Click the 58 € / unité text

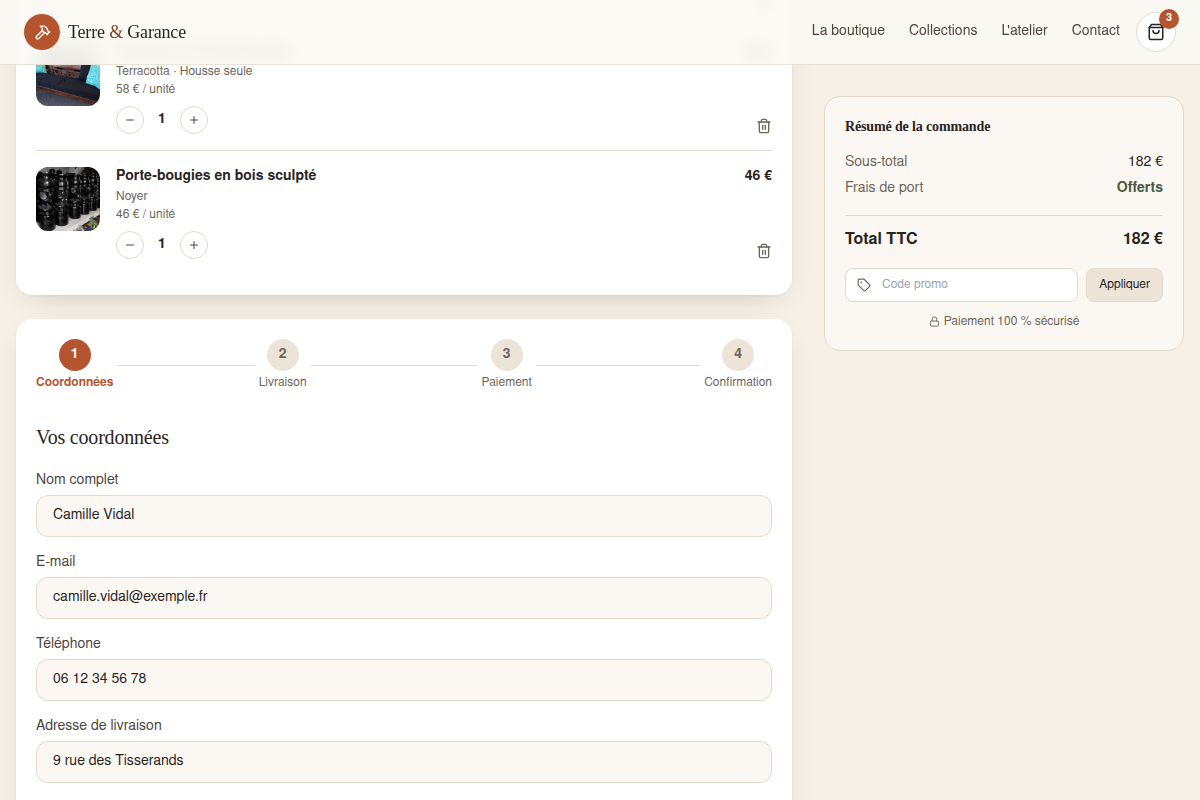point(145,89)
